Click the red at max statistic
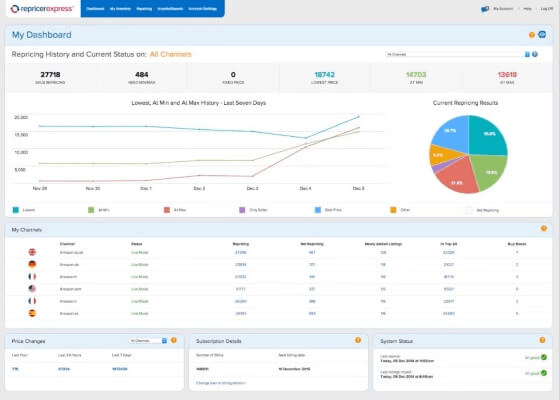Screen dimensions: 559x400 (507, 75)
